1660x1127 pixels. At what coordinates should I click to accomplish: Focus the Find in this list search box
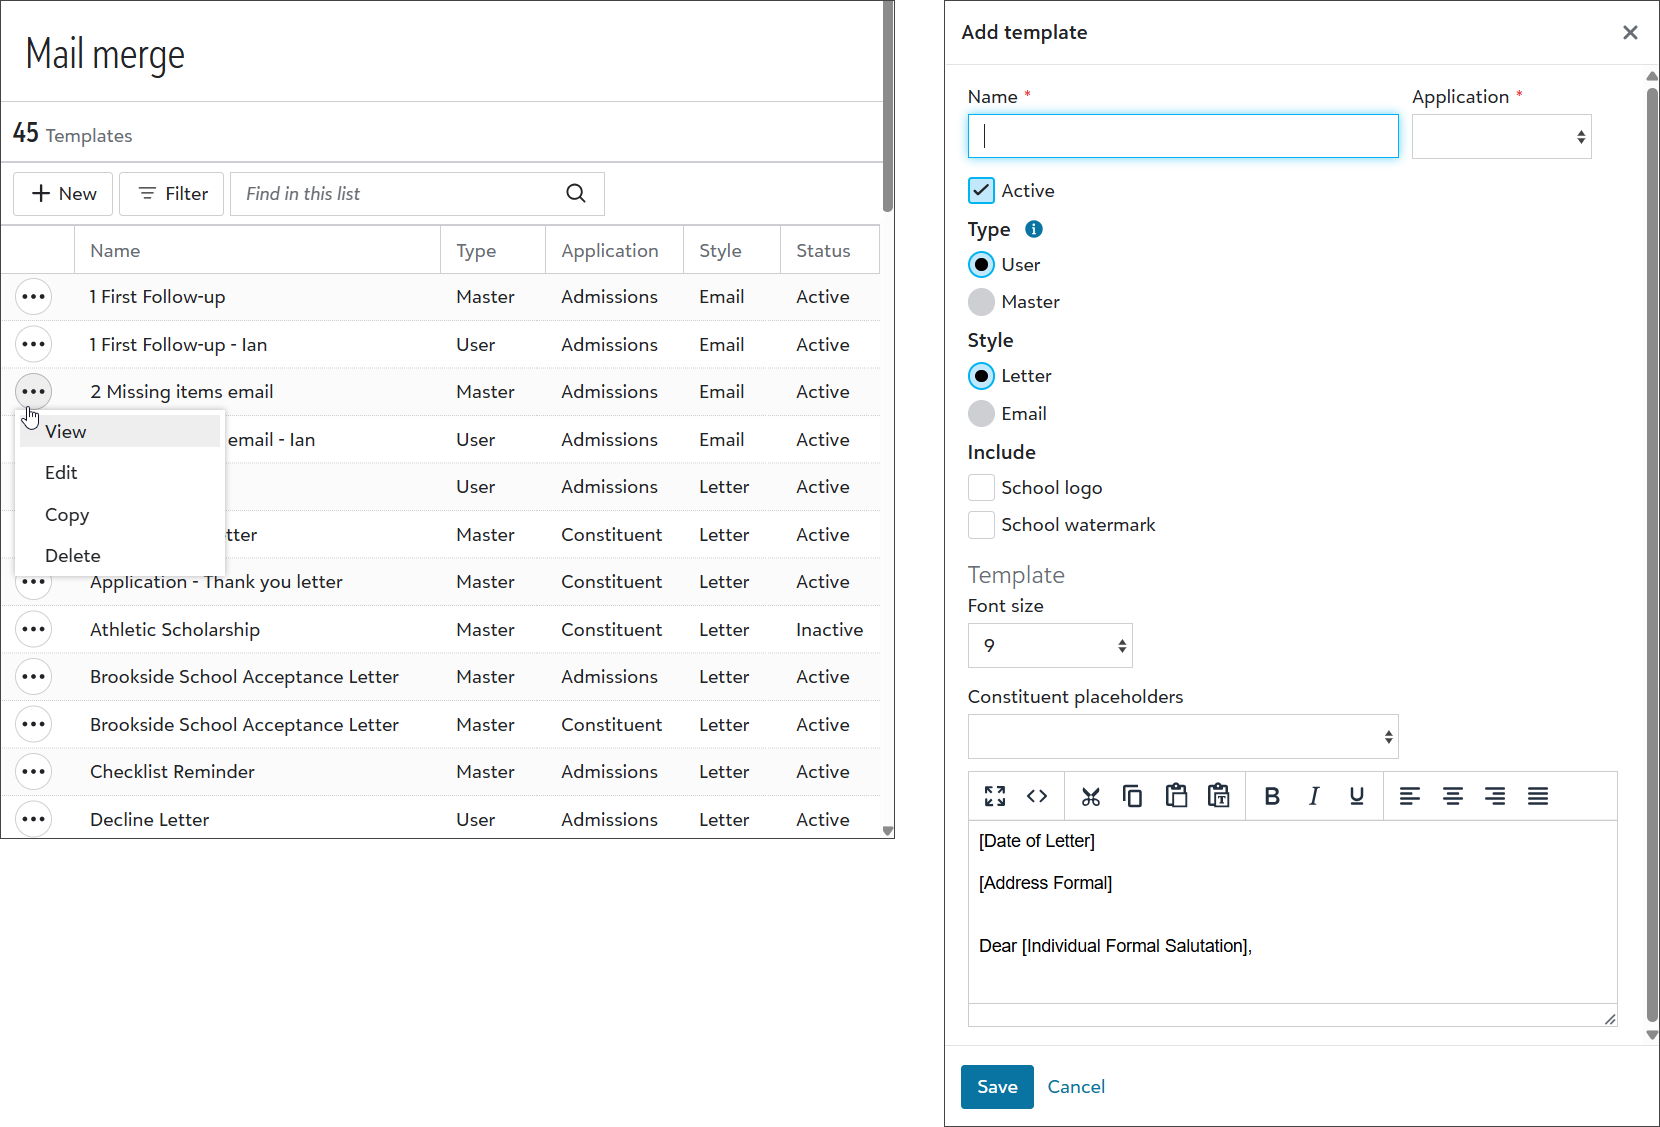pyautogui.click(x=400, y=194)
